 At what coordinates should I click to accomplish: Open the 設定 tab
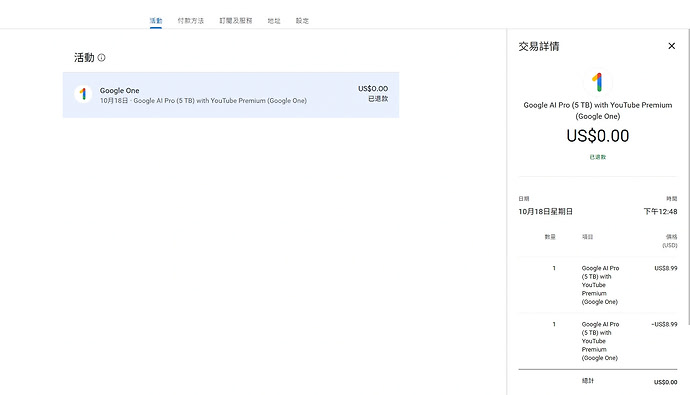pos(302,21)
